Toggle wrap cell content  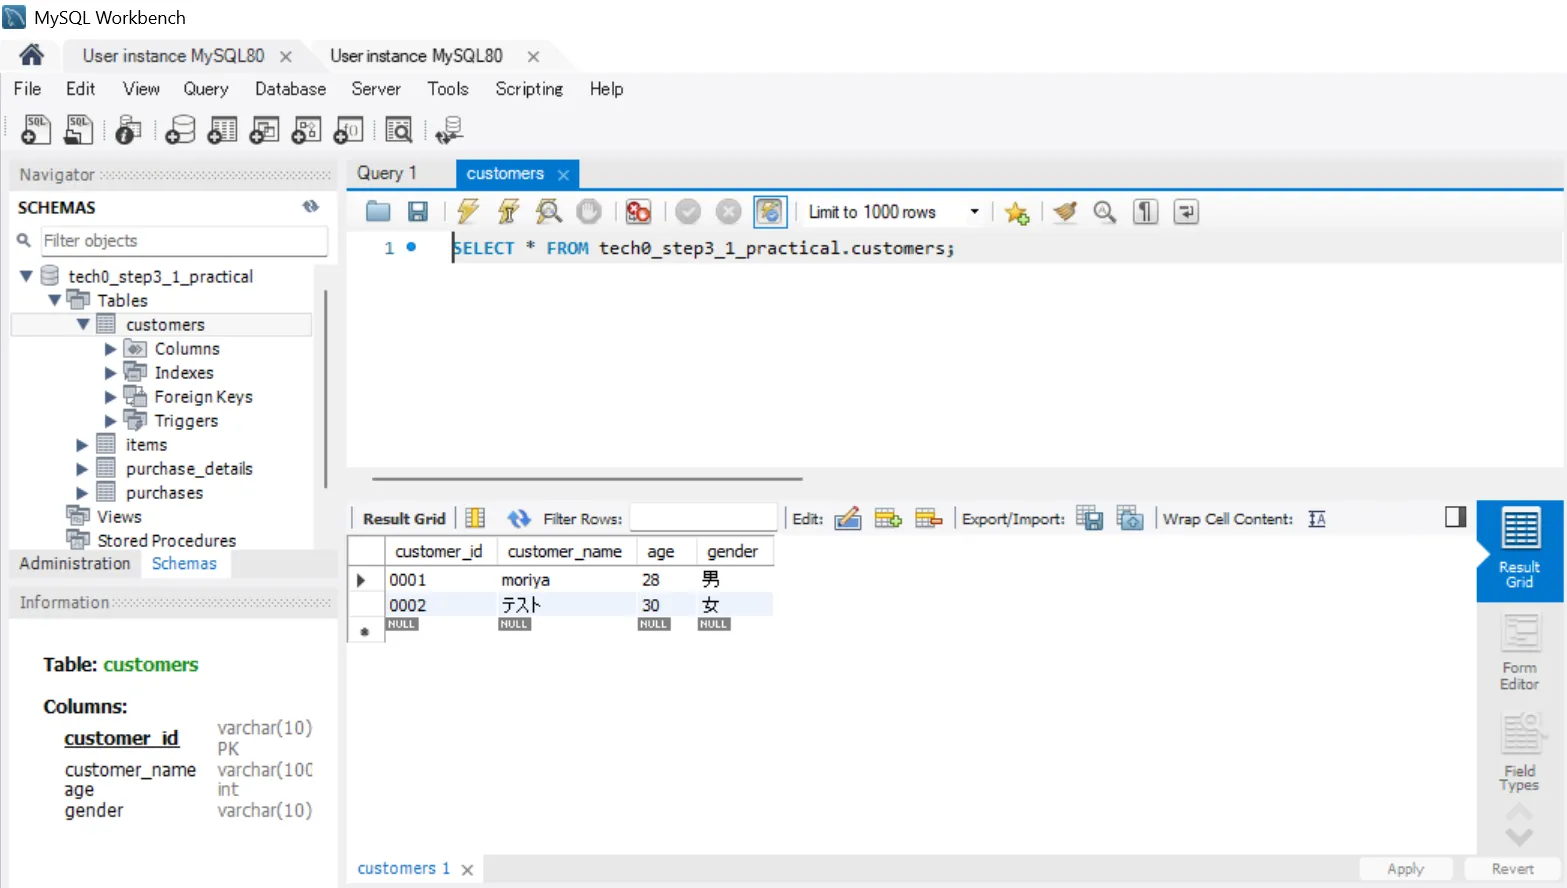point(1317,518)
